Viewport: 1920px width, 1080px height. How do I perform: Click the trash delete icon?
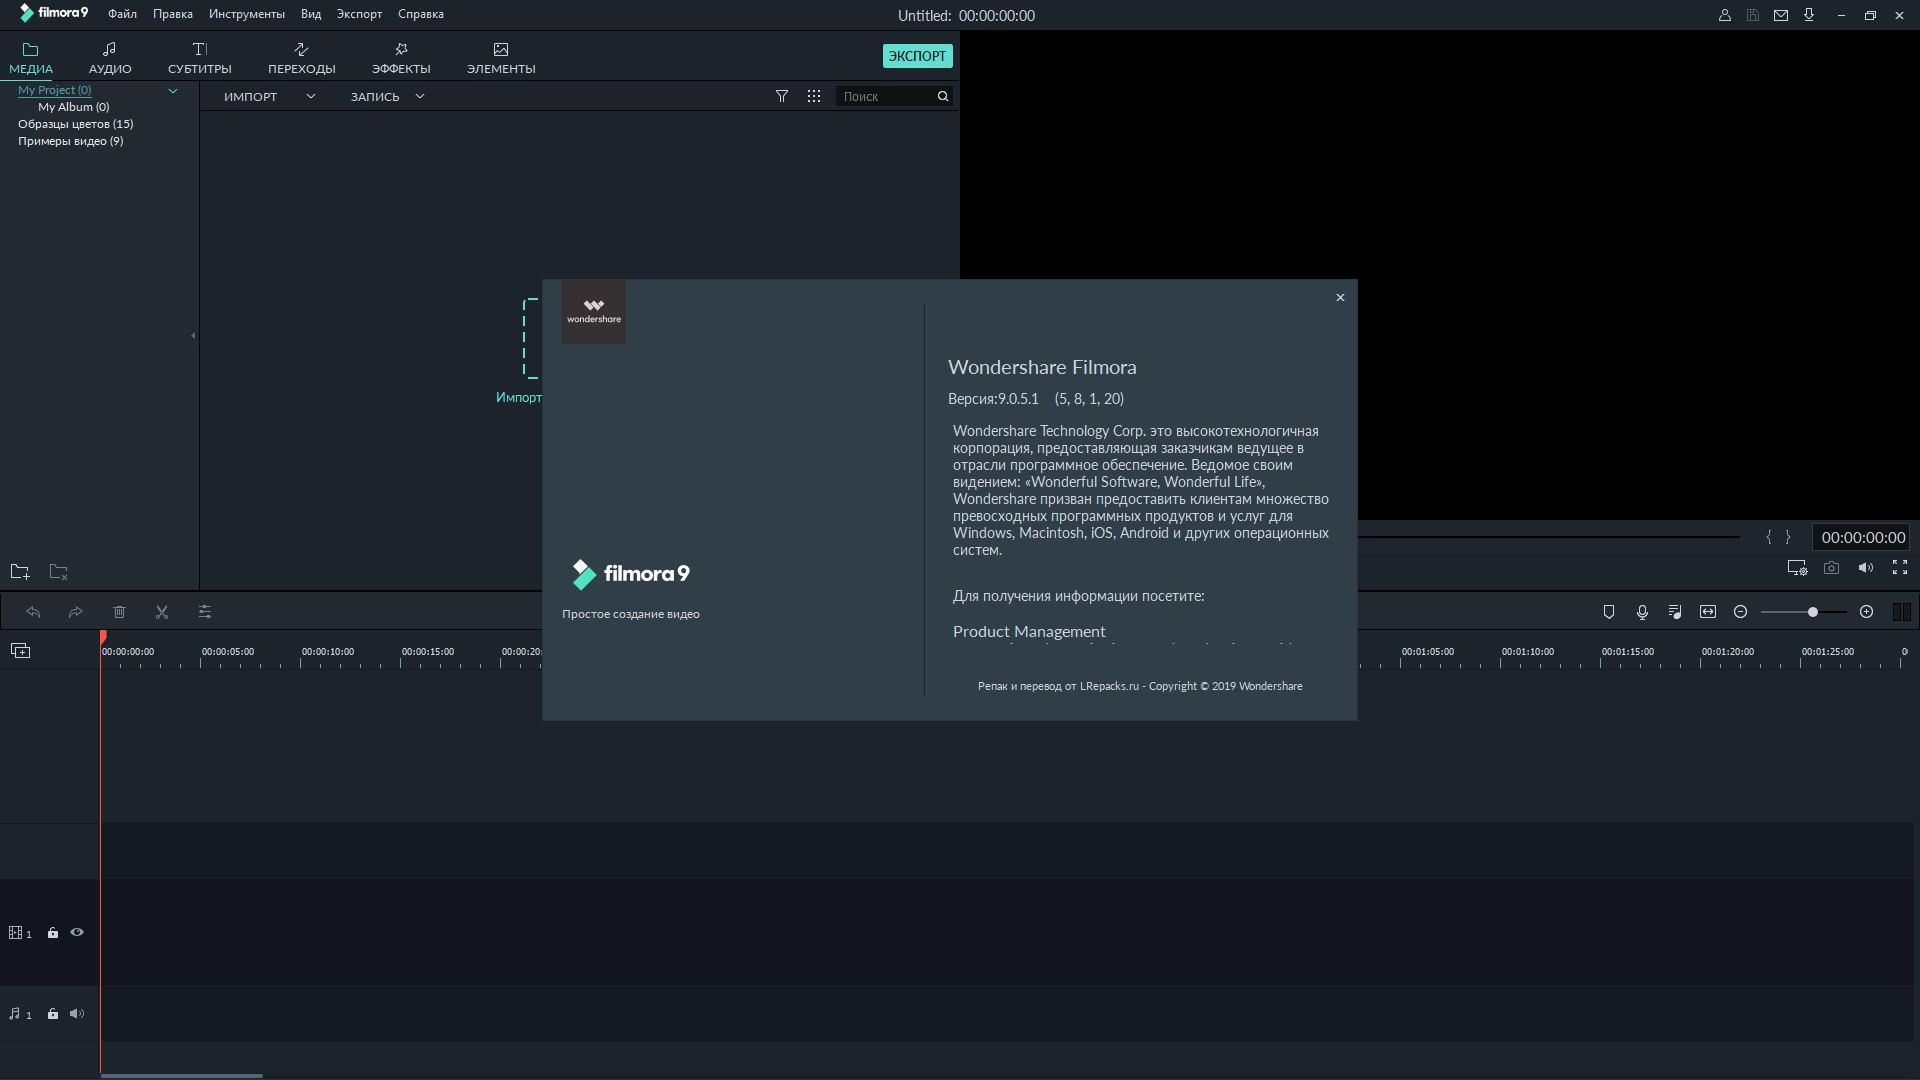[119, 612]
